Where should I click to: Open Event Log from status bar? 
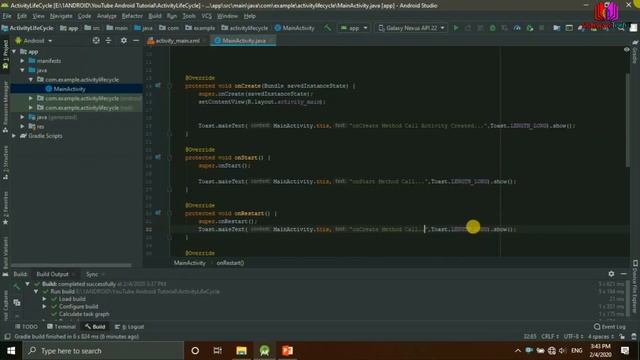coord(609,327)
